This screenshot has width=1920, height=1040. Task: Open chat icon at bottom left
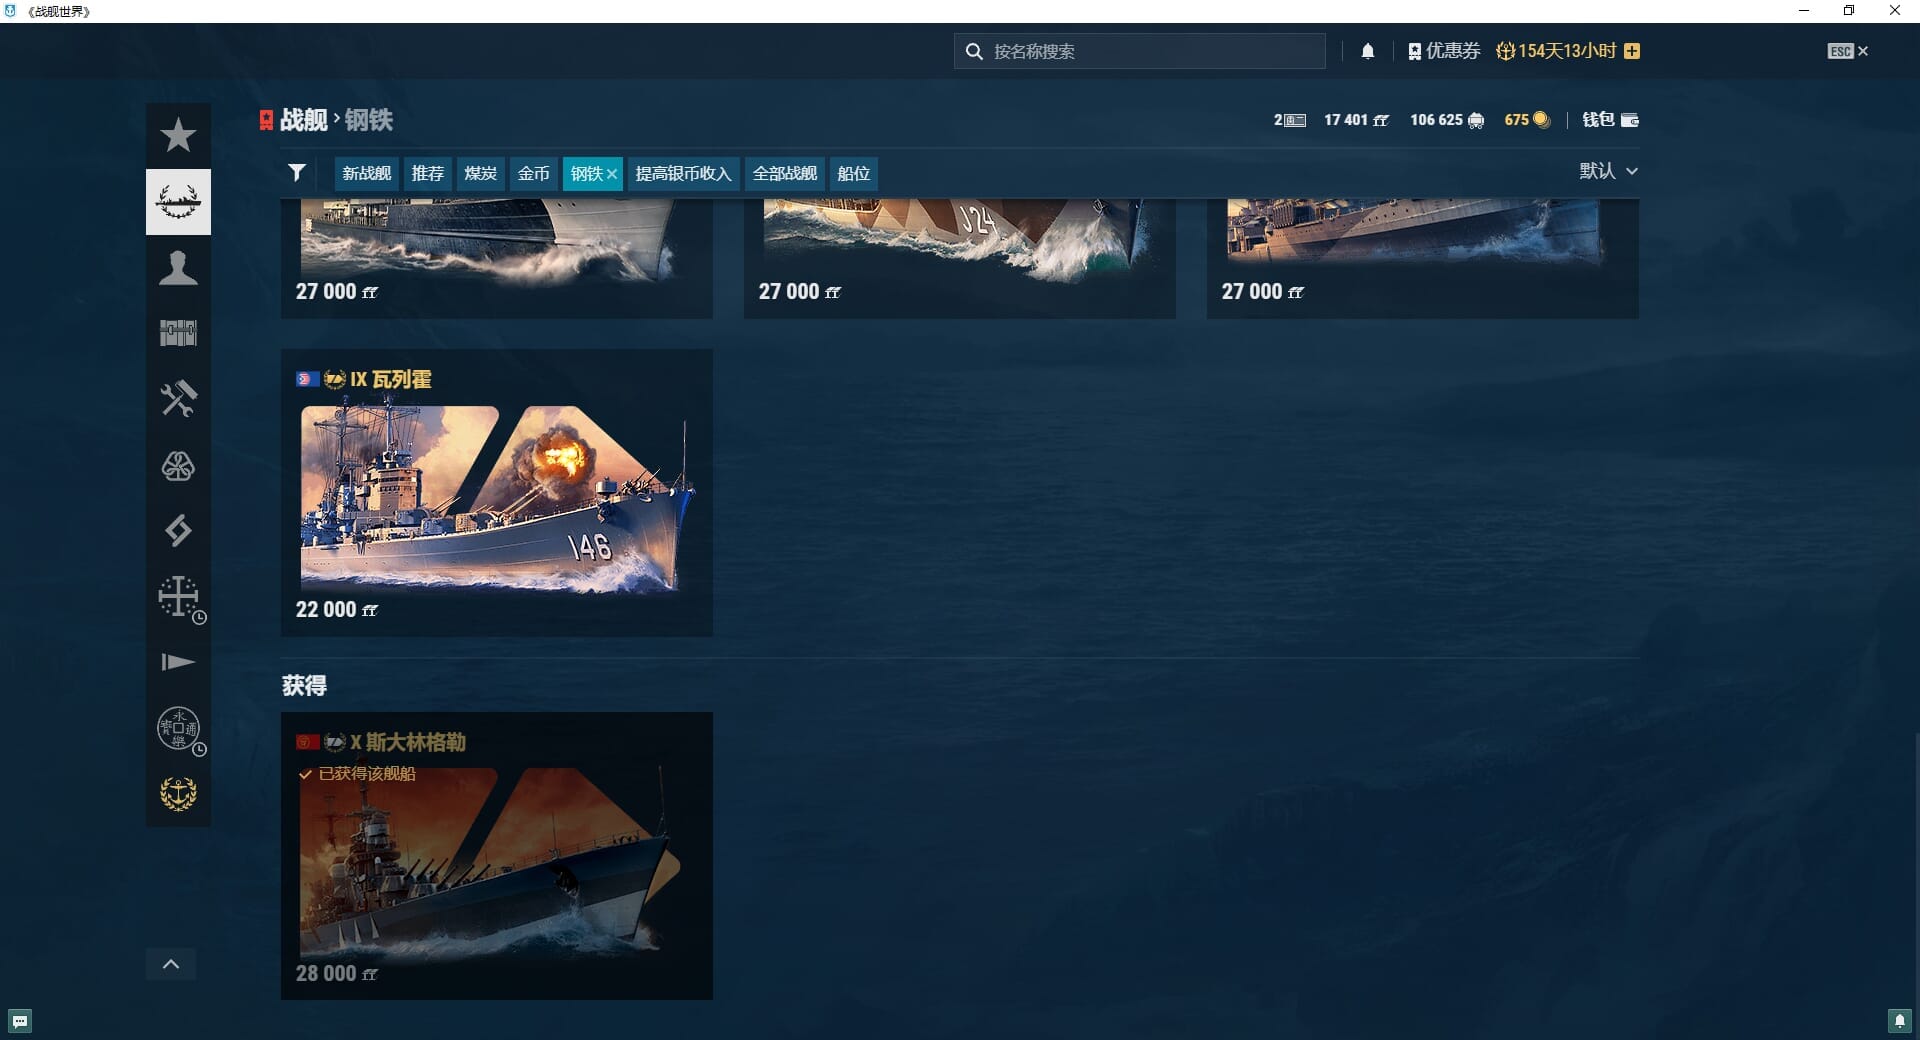20,1021
